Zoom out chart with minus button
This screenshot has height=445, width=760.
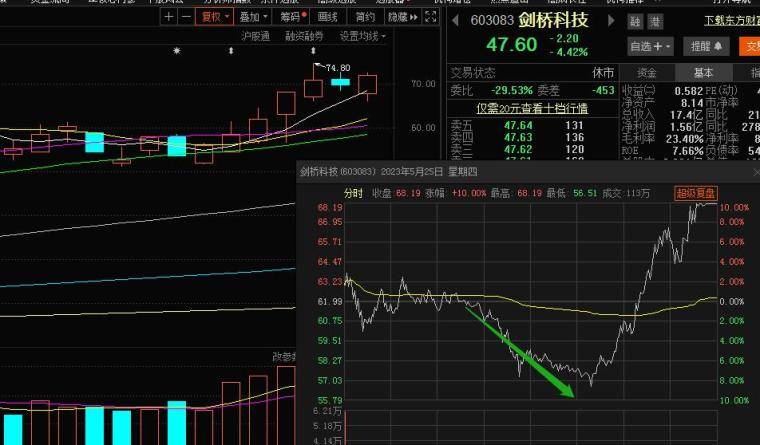coord(186,17)
